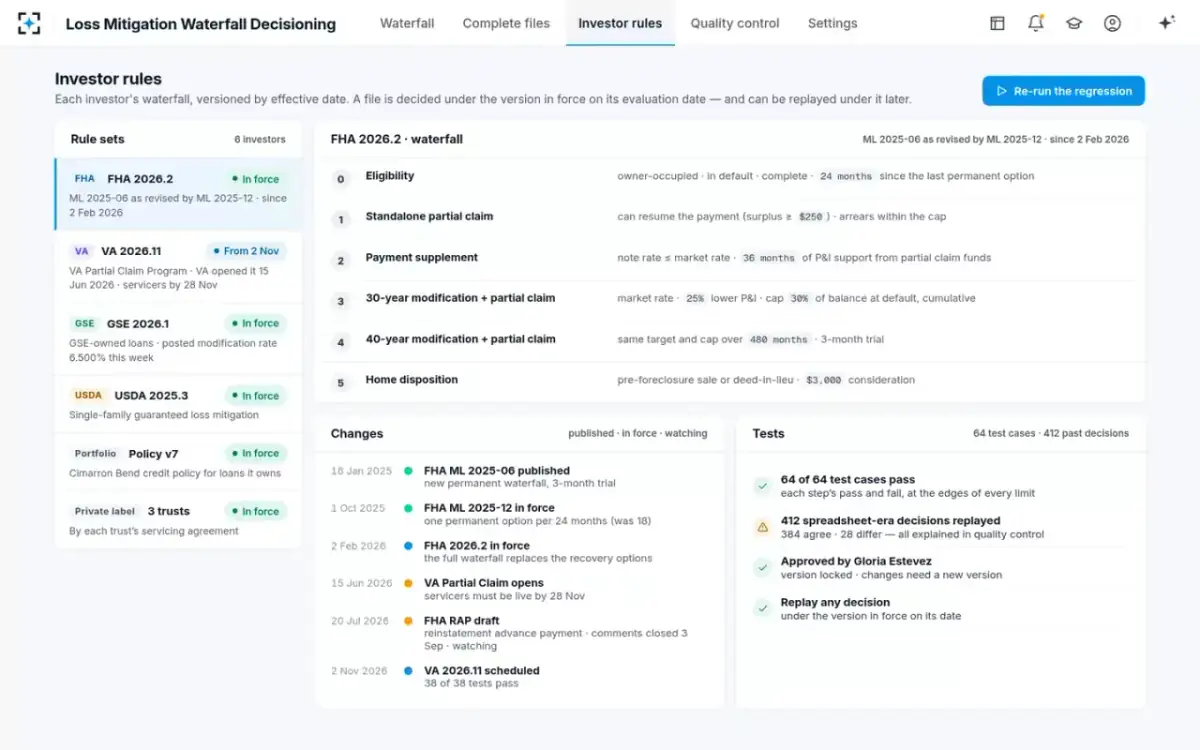Click the 20 Jul 2026 date
Image resolution: width=1200 pixels, height=750 pixels.
click(360, 621)
